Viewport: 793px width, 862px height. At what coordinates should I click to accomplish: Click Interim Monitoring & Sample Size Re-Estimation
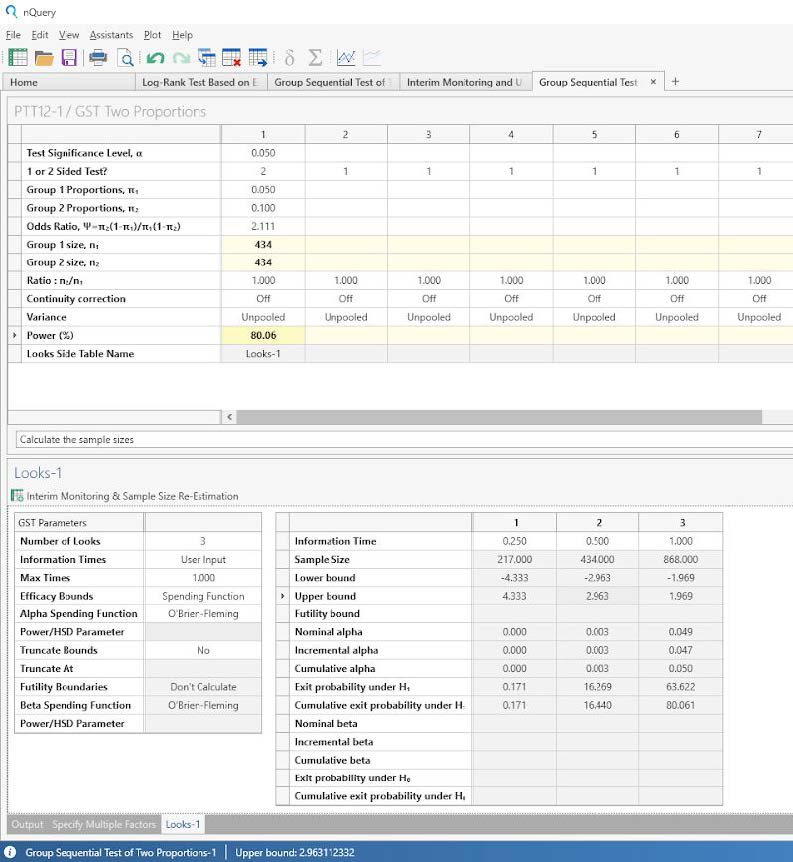click(132, 496)
